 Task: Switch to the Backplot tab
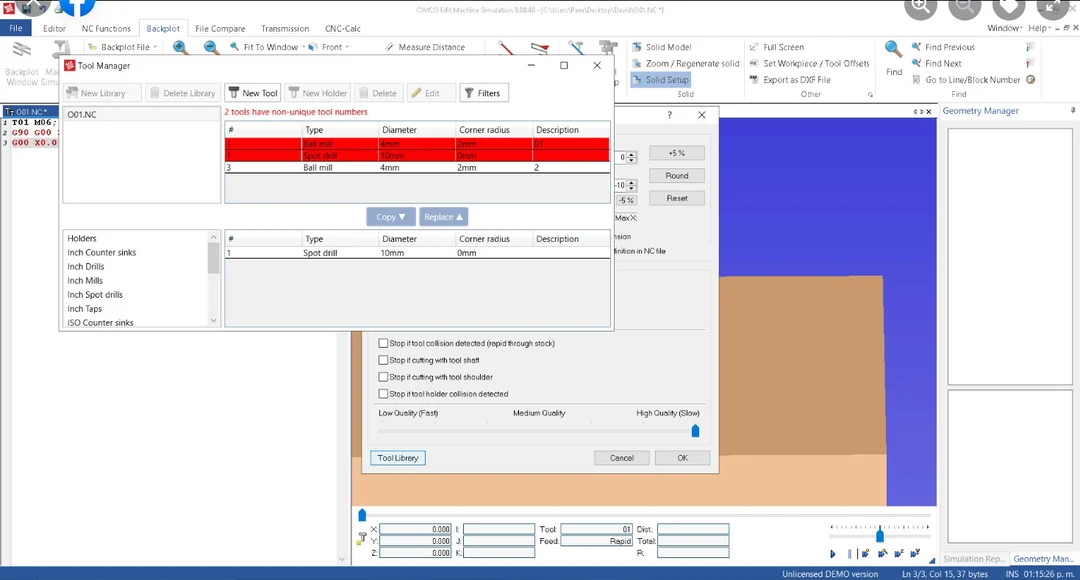162,27
